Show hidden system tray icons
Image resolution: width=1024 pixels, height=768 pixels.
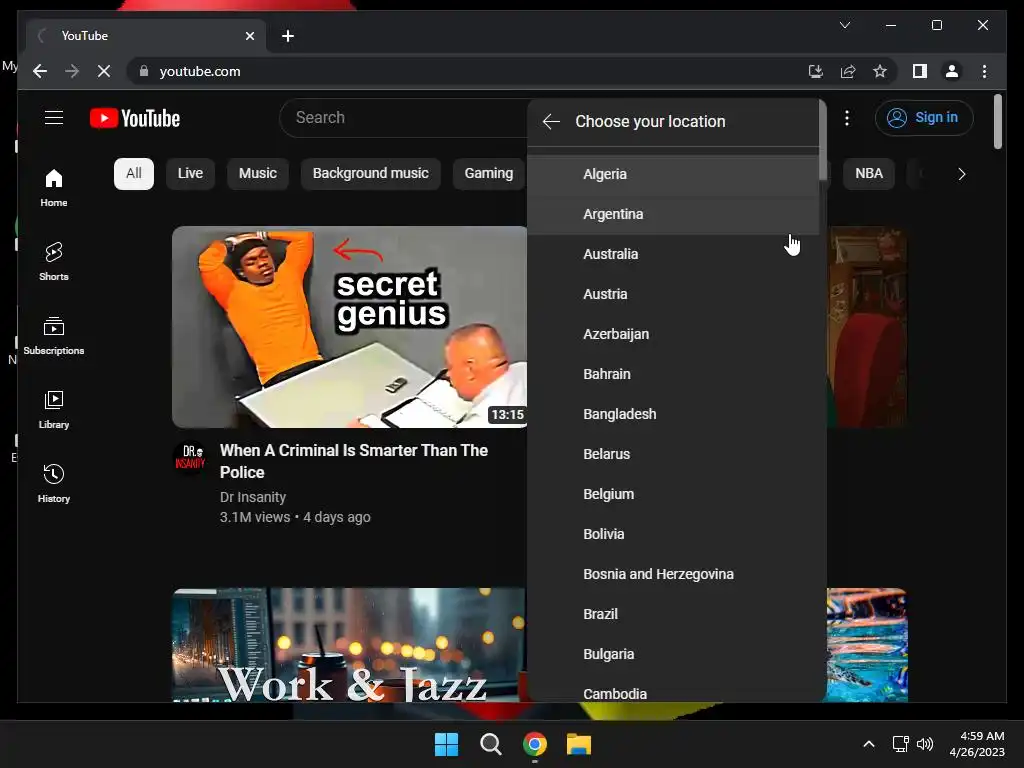(869, 744)
